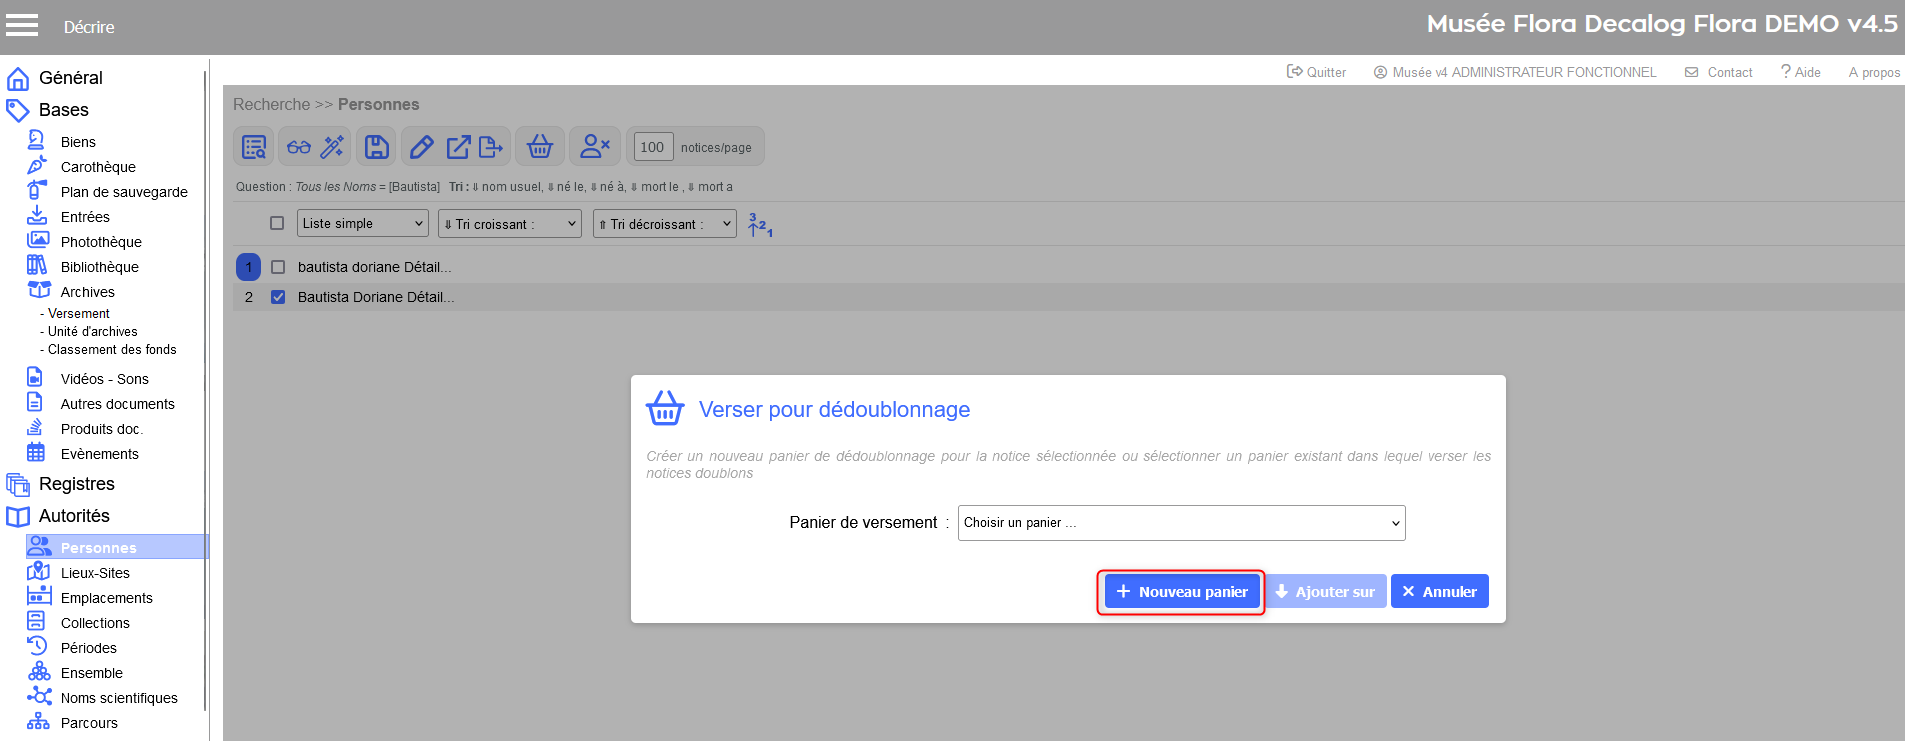Image resolution: width=1905 pixels, height=741 pixels.
Task: Expand the Liste simple dropdown
Action: click(x=362, y=223)
